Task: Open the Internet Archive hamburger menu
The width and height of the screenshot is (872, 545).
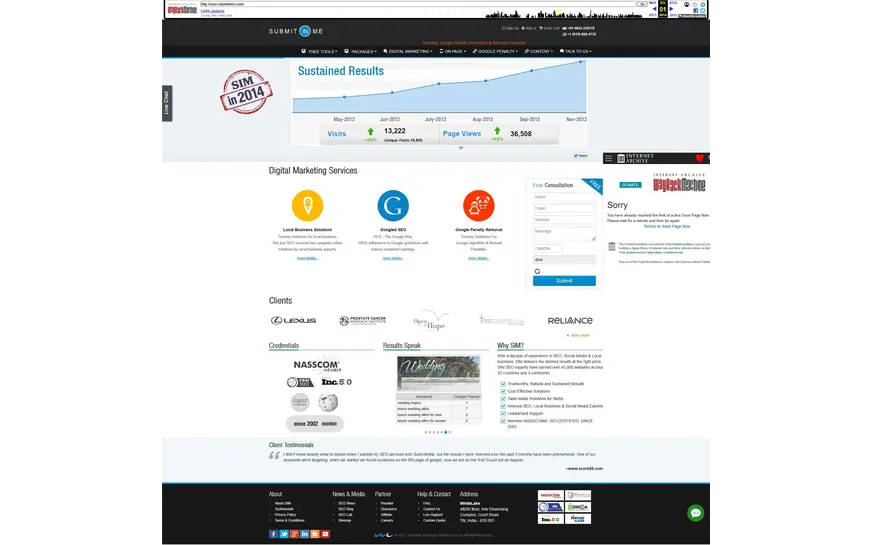Action: (x=608, y=158)
